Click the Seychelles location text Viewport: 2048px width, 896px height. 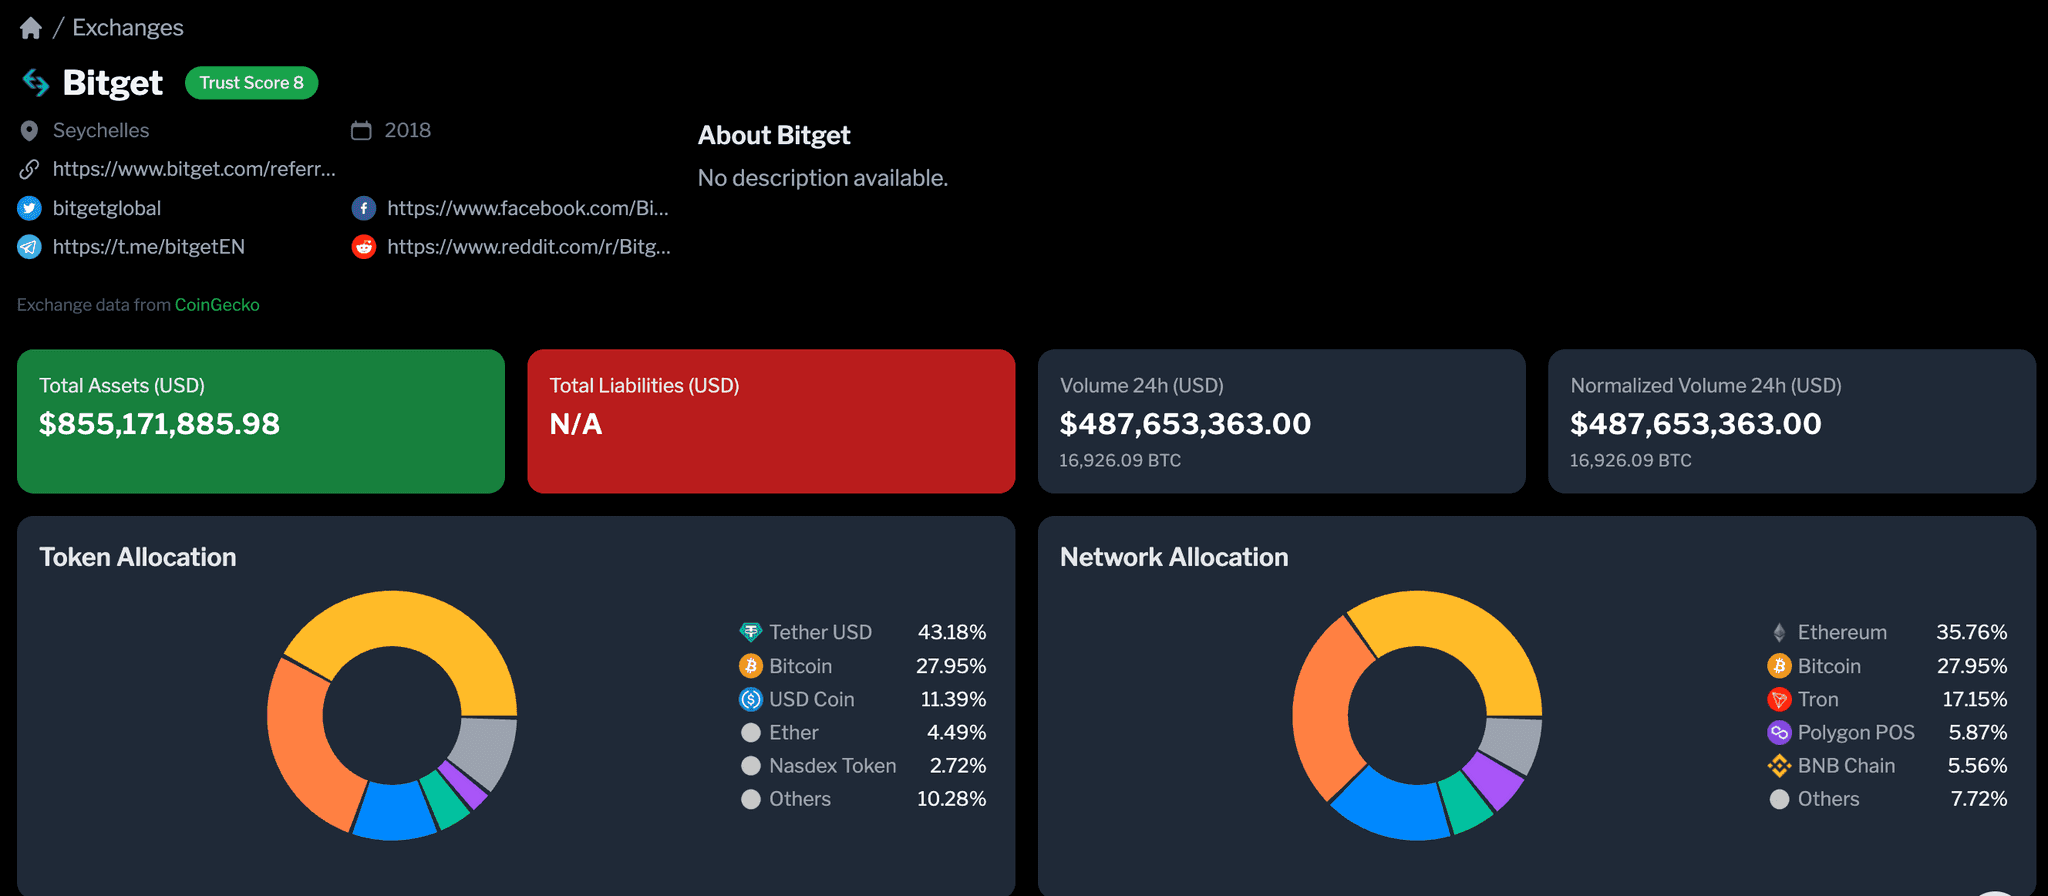[x=101, y=131]
